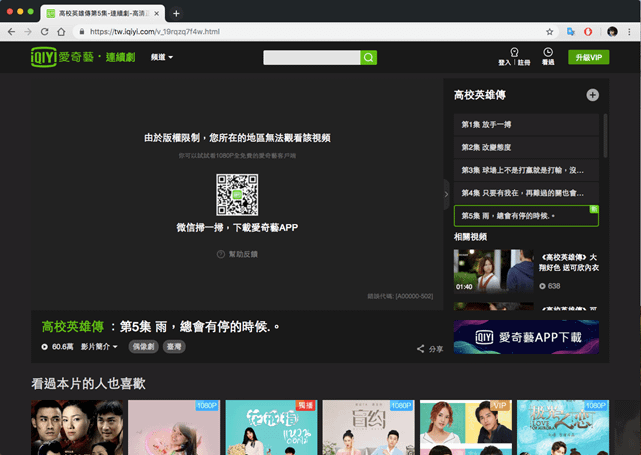
Task: Collapse the episode sidebar arrow
Action: point(446,195)
